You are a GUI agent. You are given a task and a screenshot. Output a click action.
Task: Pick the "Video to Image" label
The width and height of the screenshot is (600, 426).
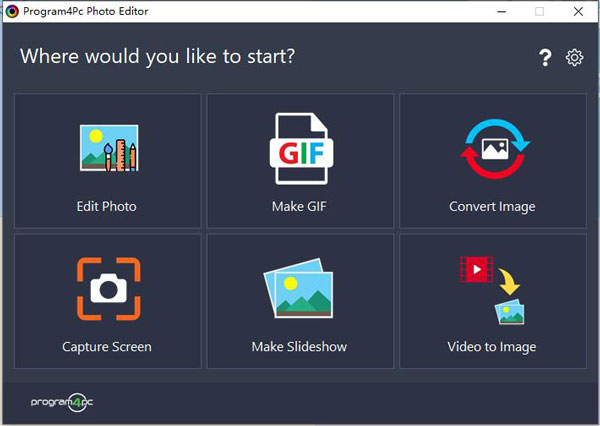coord(492,347)
